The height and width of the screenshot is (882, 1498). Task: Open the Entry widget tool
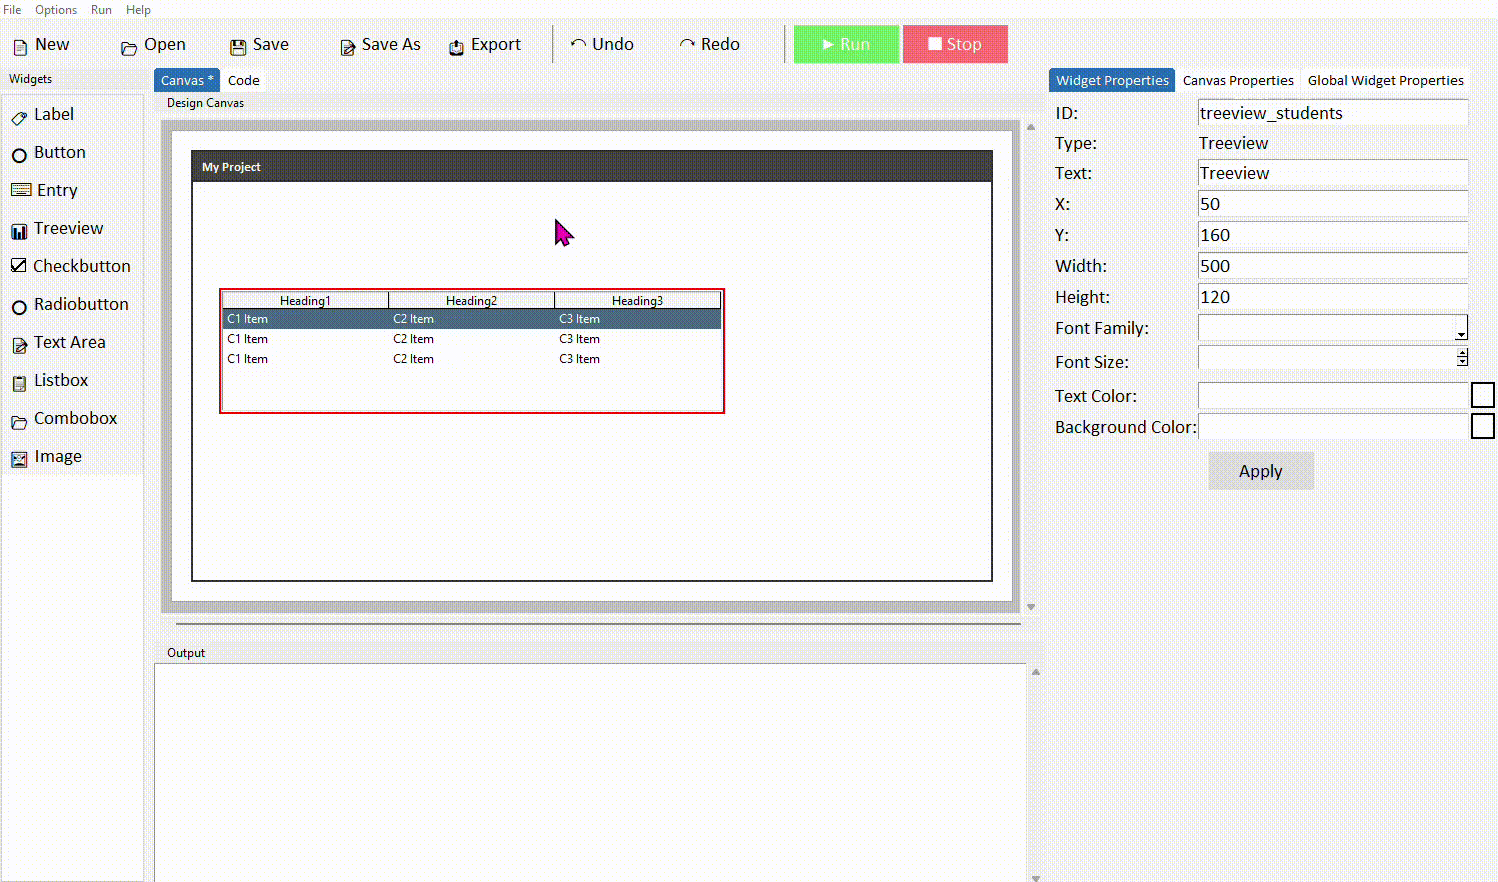[56, 190]
